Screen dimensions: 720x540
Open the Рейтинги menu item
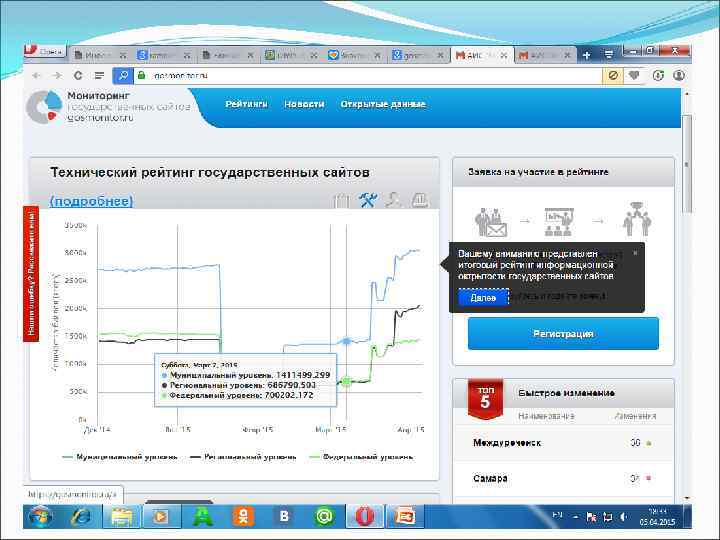(246, 104)
